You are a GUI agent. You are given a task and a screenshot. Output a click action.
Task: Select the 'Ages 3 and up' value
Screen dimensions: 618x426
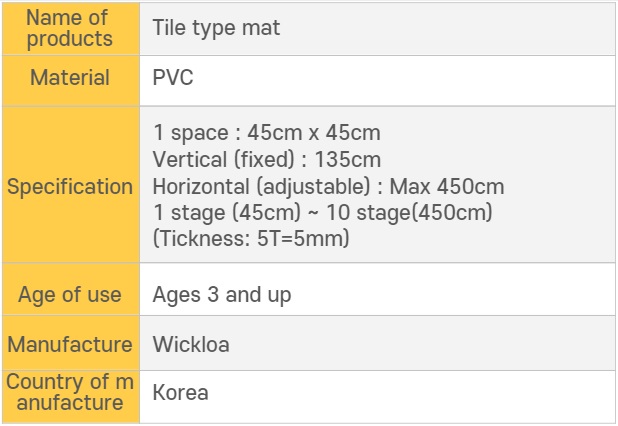click(222, 294)
